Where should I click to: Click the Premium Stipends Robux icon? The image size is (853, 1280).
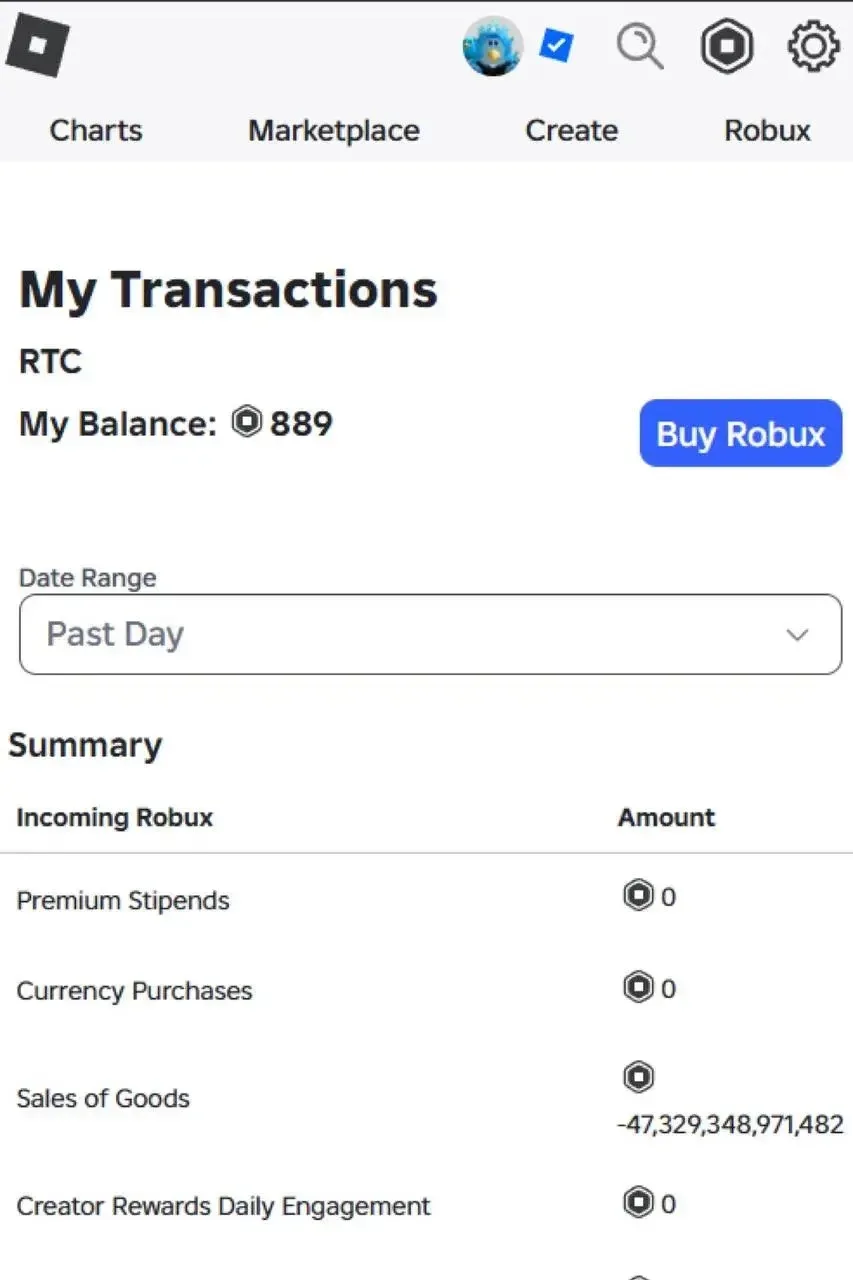tap(638, 895)
